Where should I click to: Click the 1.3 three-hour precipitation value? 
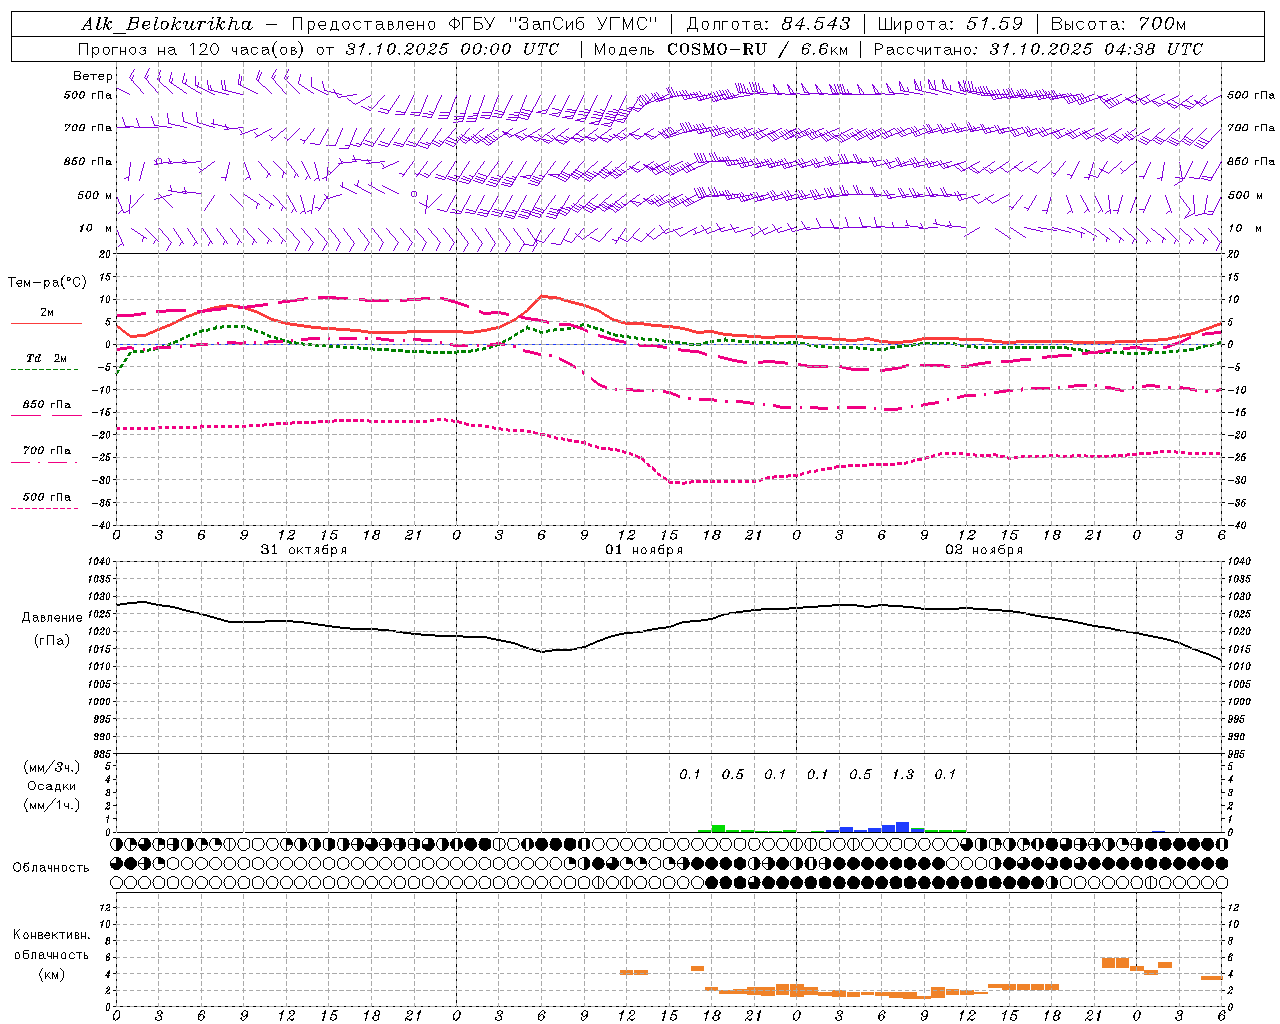(x=902, y=775)
